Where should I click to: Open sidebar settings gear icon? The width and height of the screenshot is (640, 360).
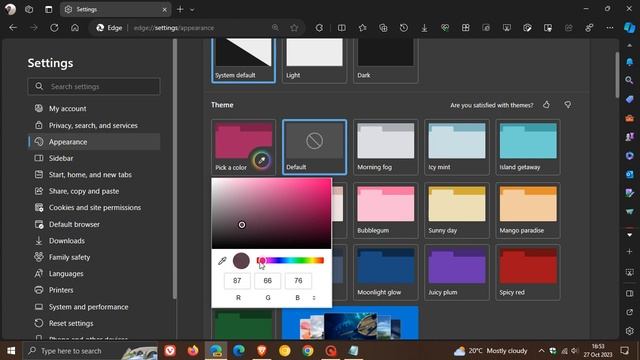[x=629, y=331]
